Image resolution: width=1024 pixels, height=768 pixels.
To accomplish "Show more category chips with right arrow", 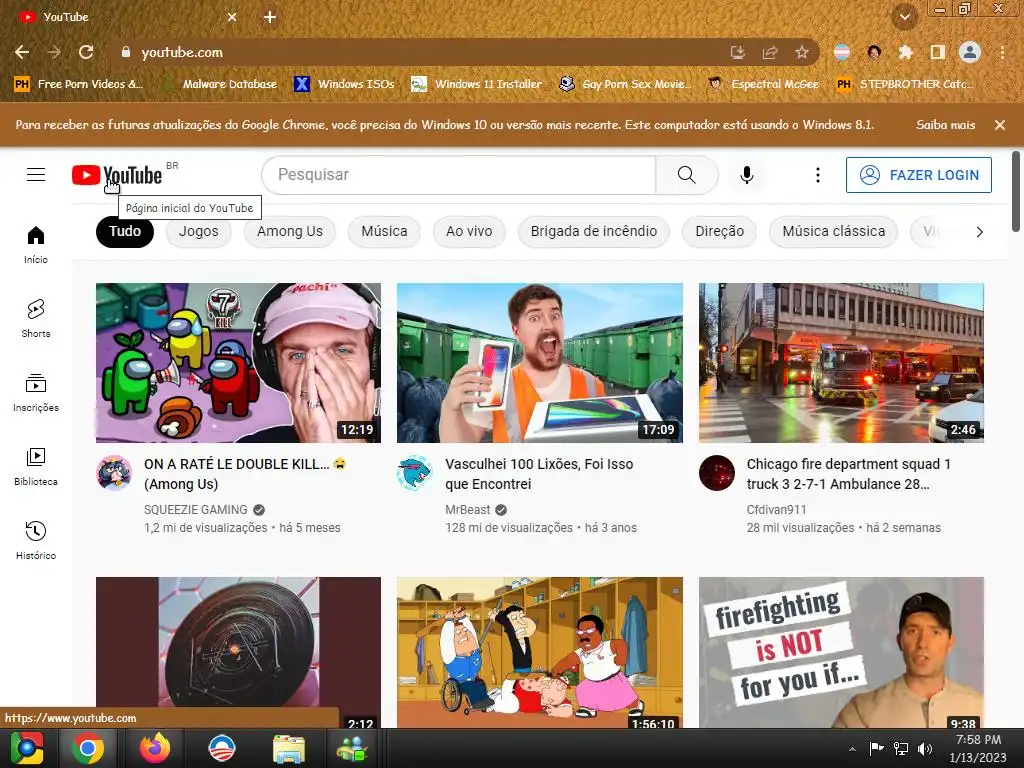I will pyautogui.click(x=980, y=232).
